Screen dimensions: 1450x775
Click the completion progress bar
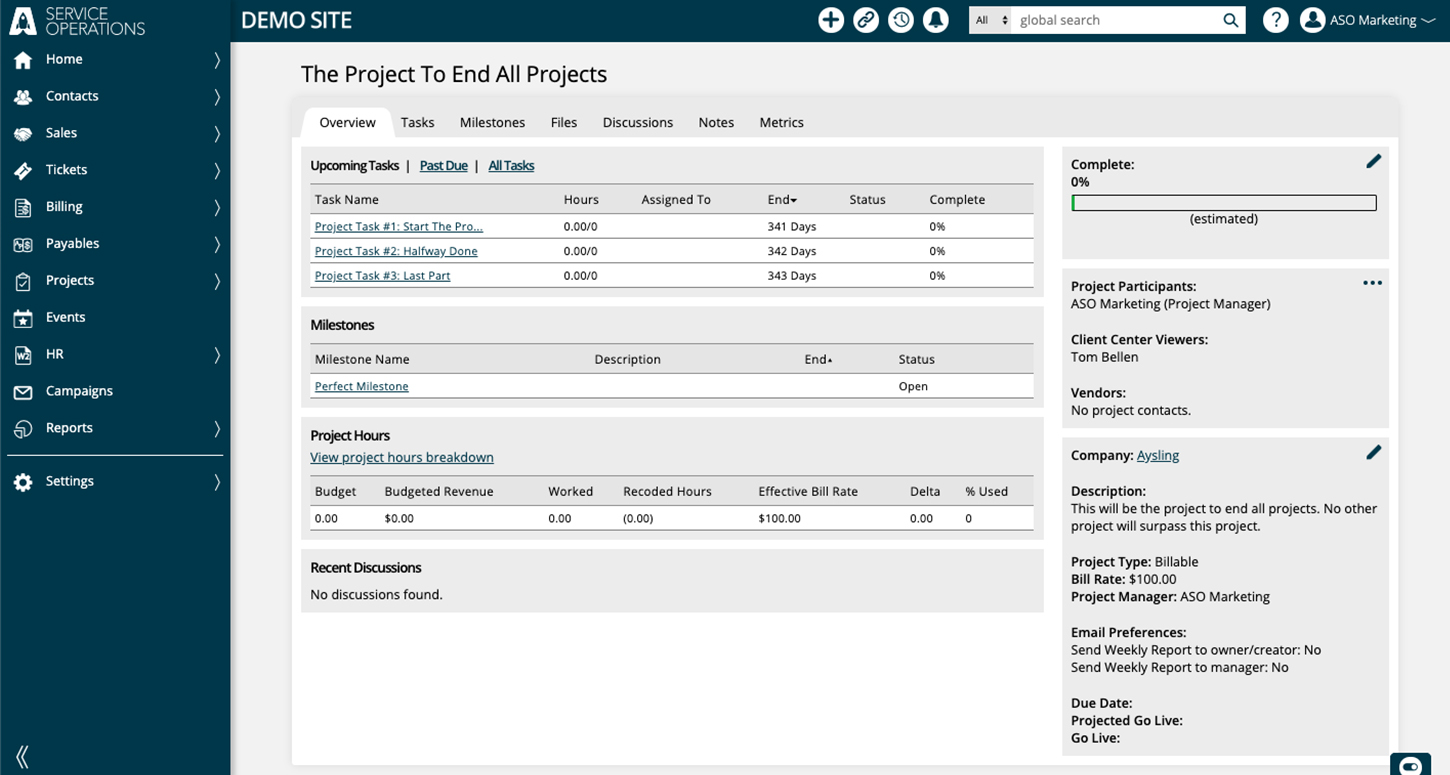click(x=1224, y=203)
